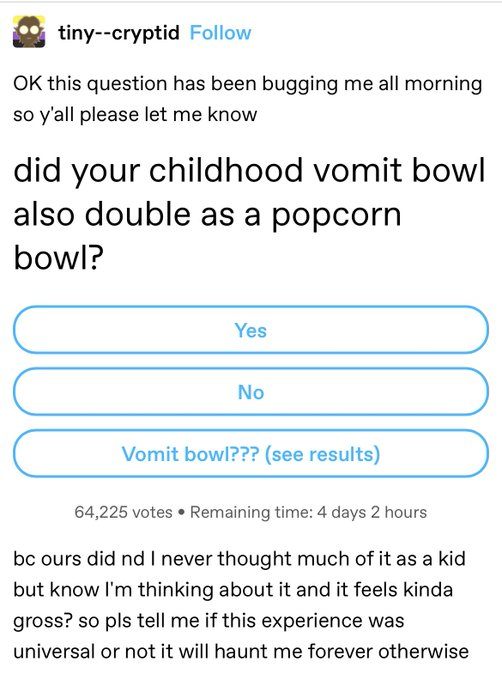Select the 'Vomit bowl??? (see results)' option

251,454
